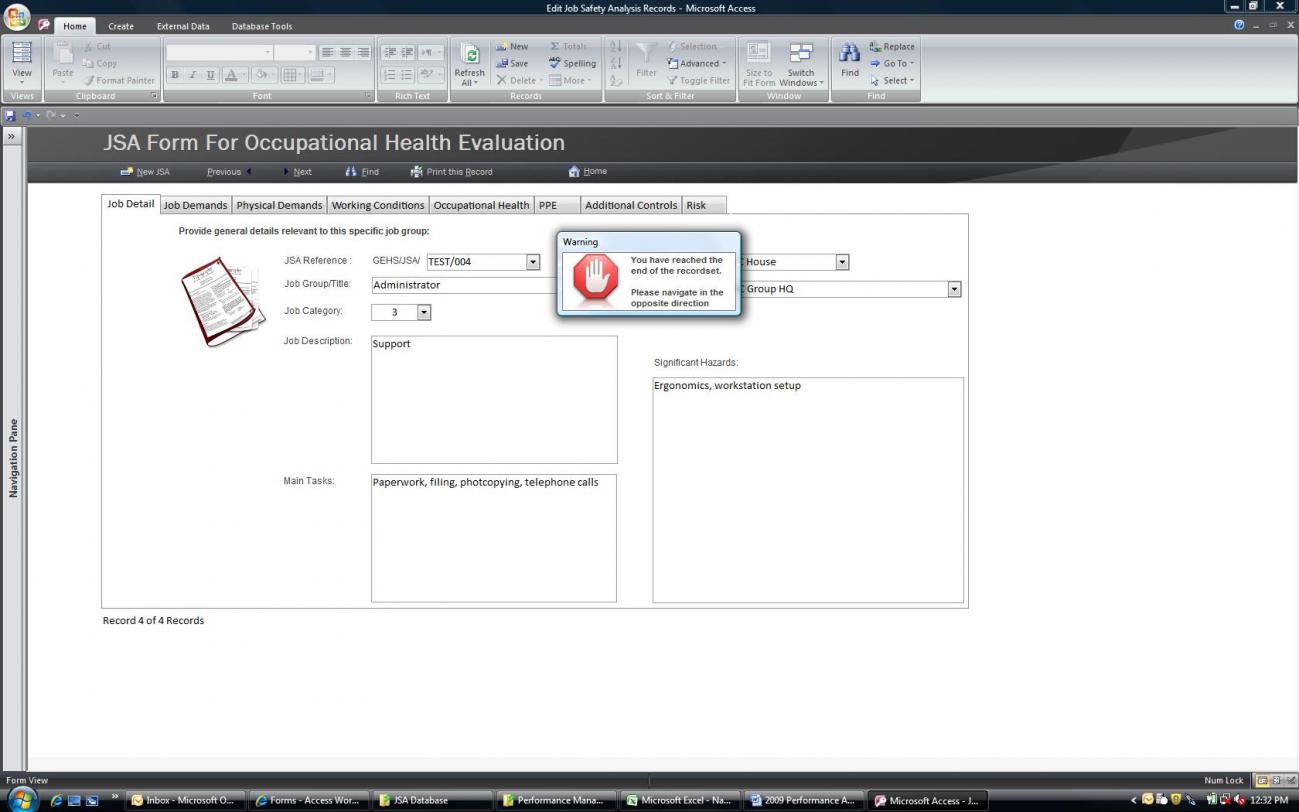The image size is (1299, 812).
Task: Open the Job Category dropdown arrow
Action: pyautogui.click(x=424, y=312)
